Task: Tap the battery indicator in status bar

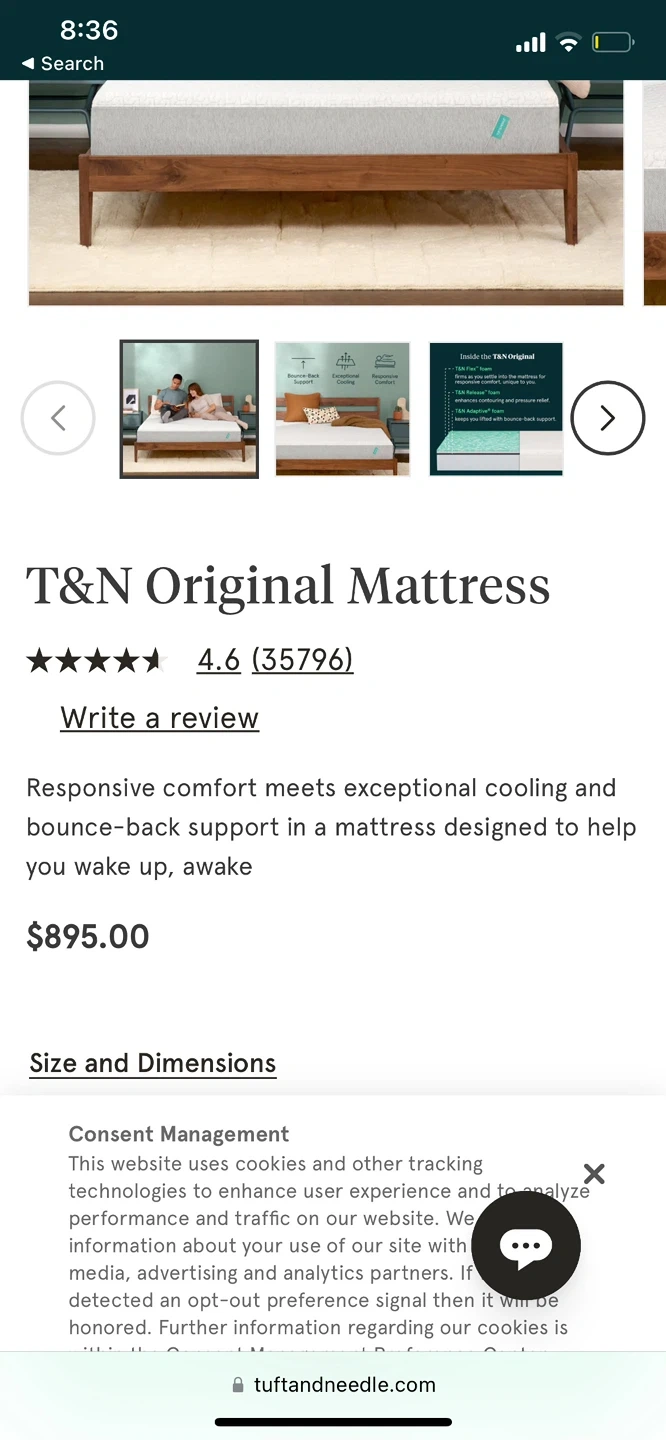Action: 613,43
